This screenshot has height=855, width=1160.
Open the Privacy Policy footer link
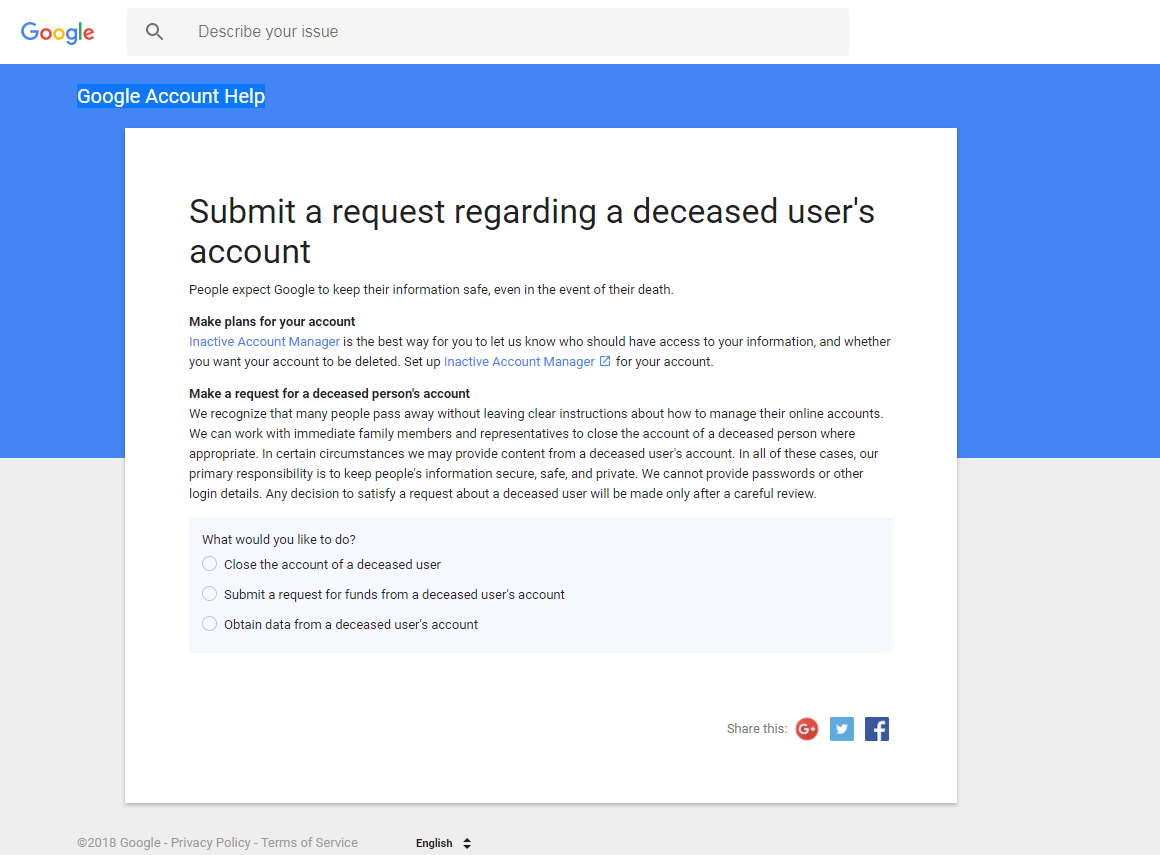click(211, 843)
